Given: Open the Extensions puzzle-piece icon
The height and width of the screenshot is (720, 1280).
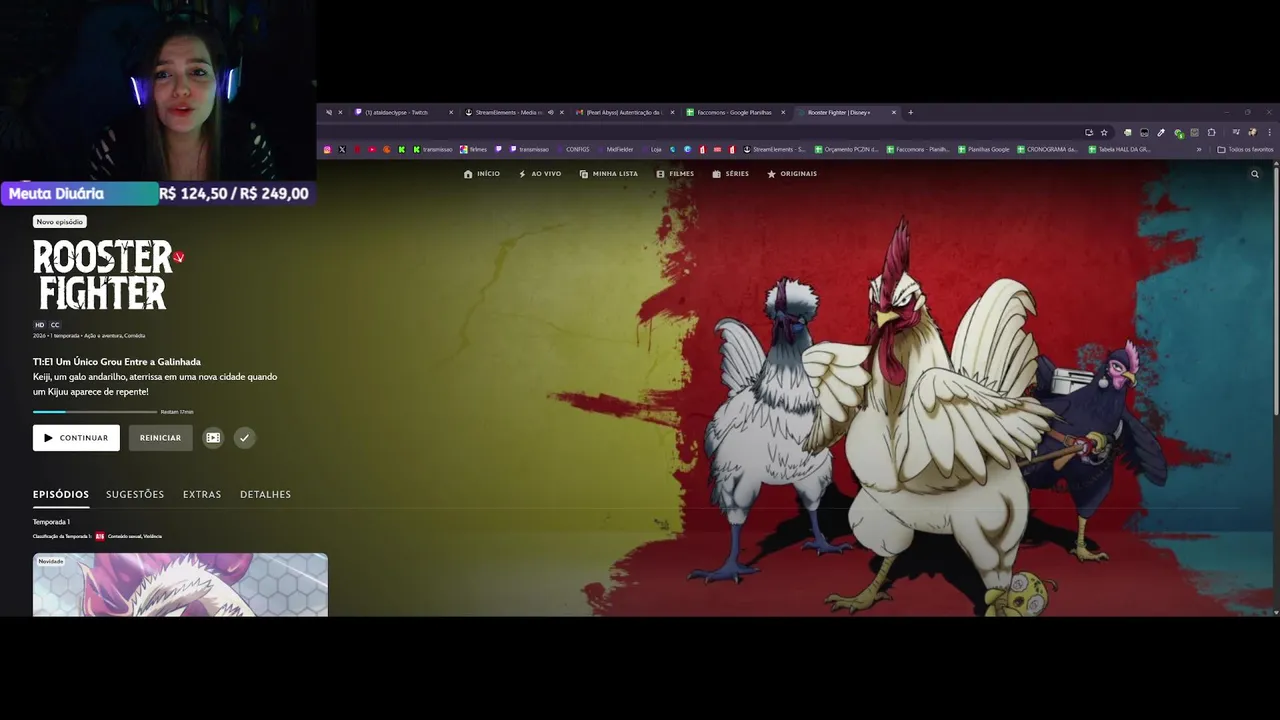Looking at the screenshot, I should click(1211, 132).
